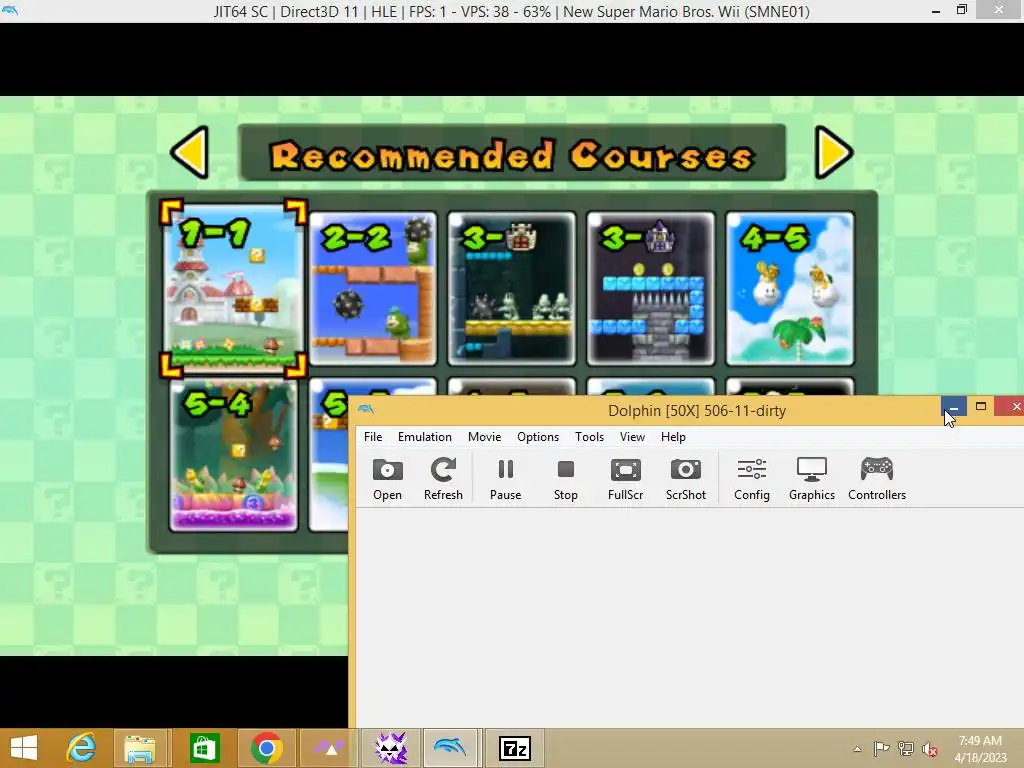Switch to the Dolphin taskbar icon

pos(451,748)
